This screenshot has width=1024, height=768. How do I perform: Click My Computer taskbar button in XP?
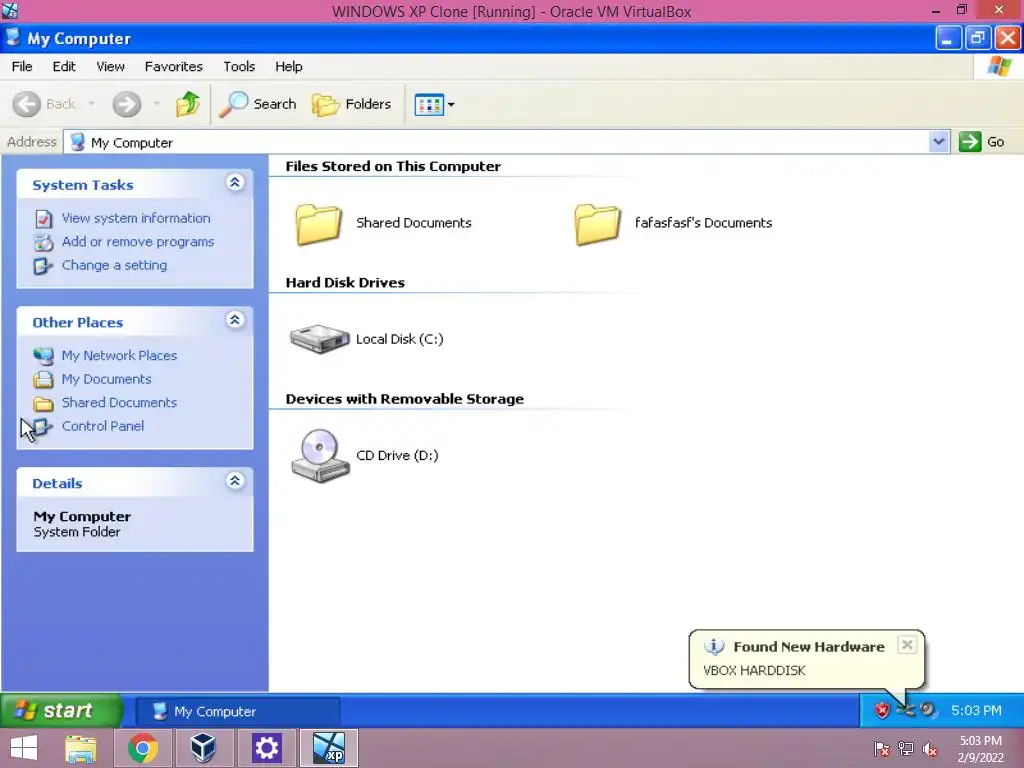click(238, 711)
